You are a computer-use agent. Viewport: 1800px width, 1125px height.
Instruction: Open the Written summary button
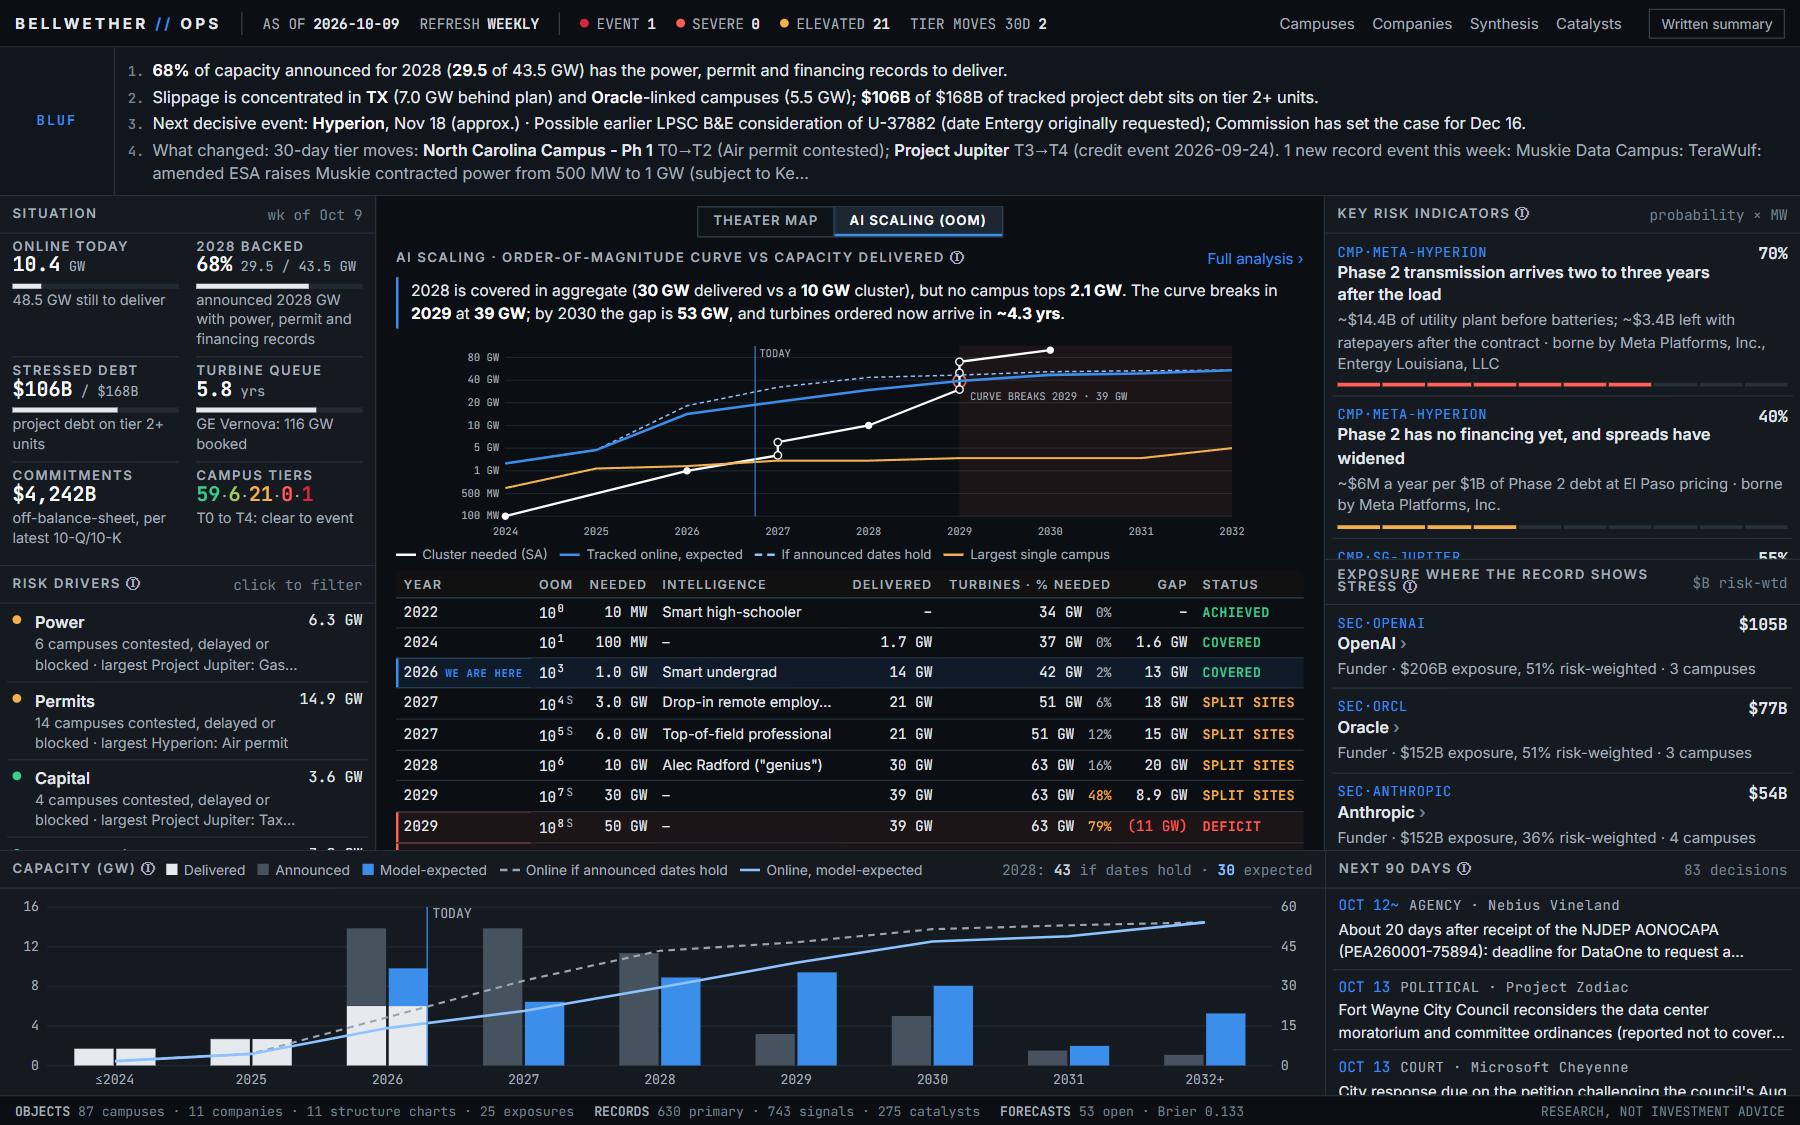1716,24
